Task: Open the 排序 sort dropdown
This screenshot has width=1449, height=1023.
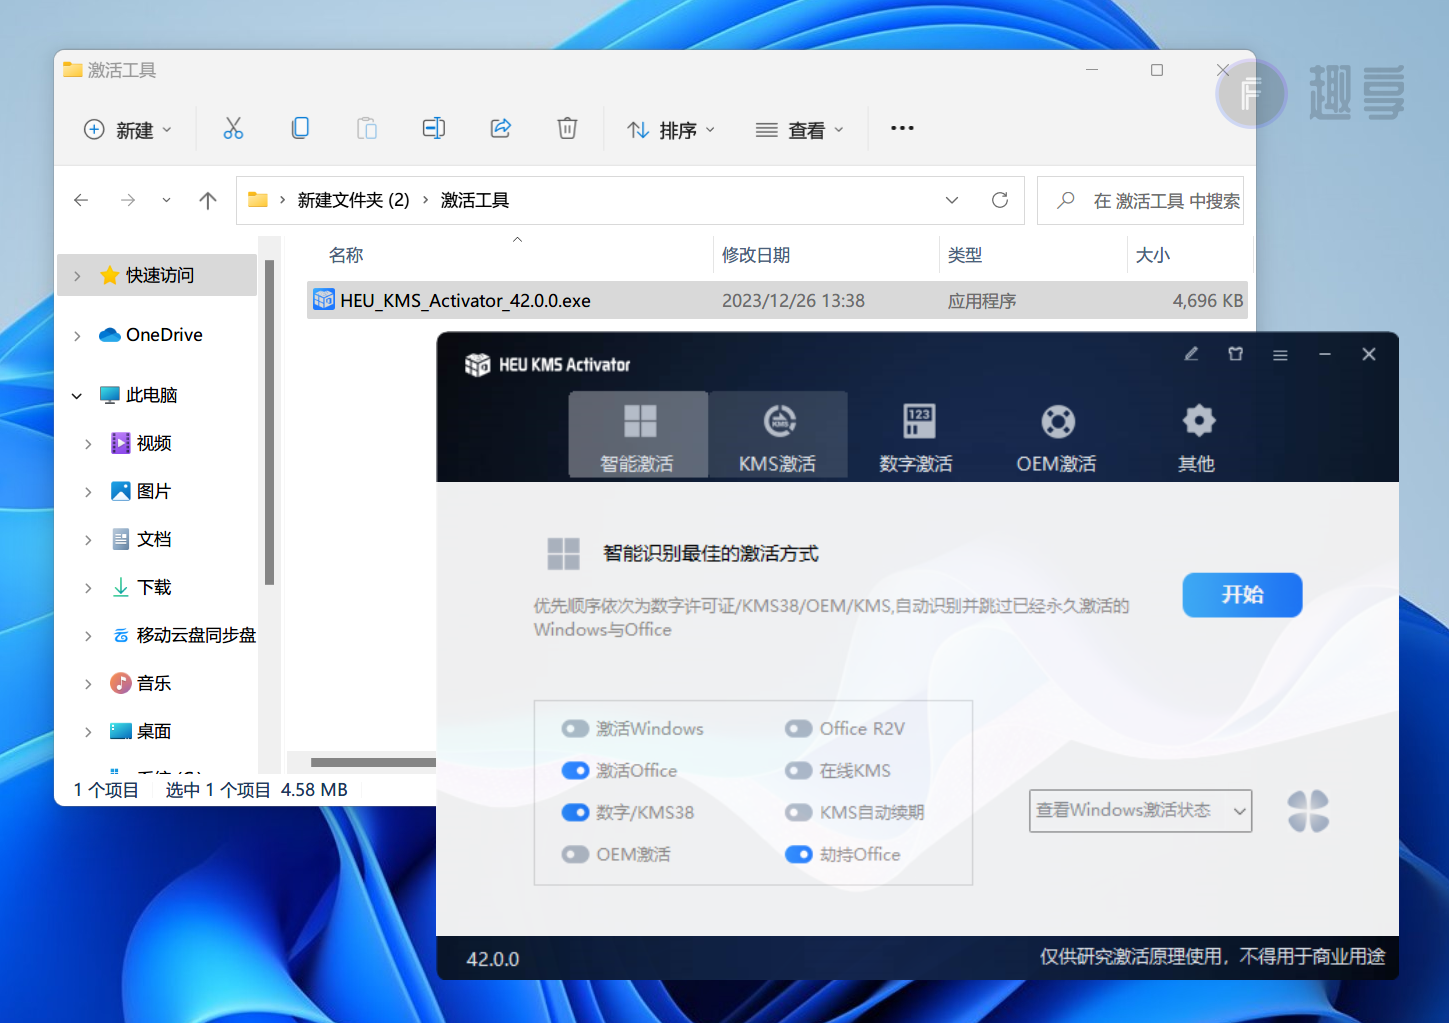Action: [671, 129]
